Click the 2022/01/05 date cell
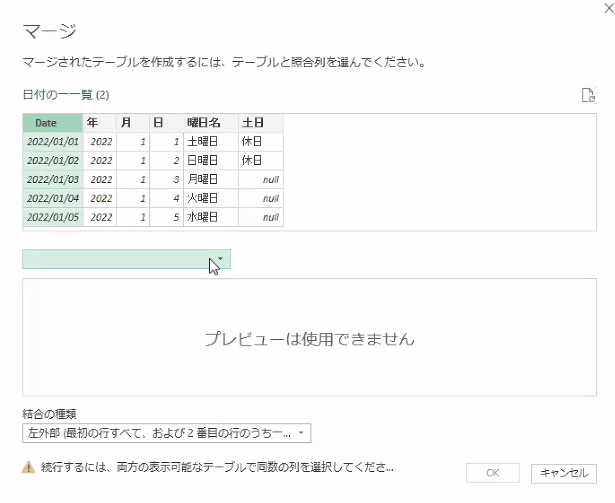Screen dimensions: 615x503 (x=53, y=217)
